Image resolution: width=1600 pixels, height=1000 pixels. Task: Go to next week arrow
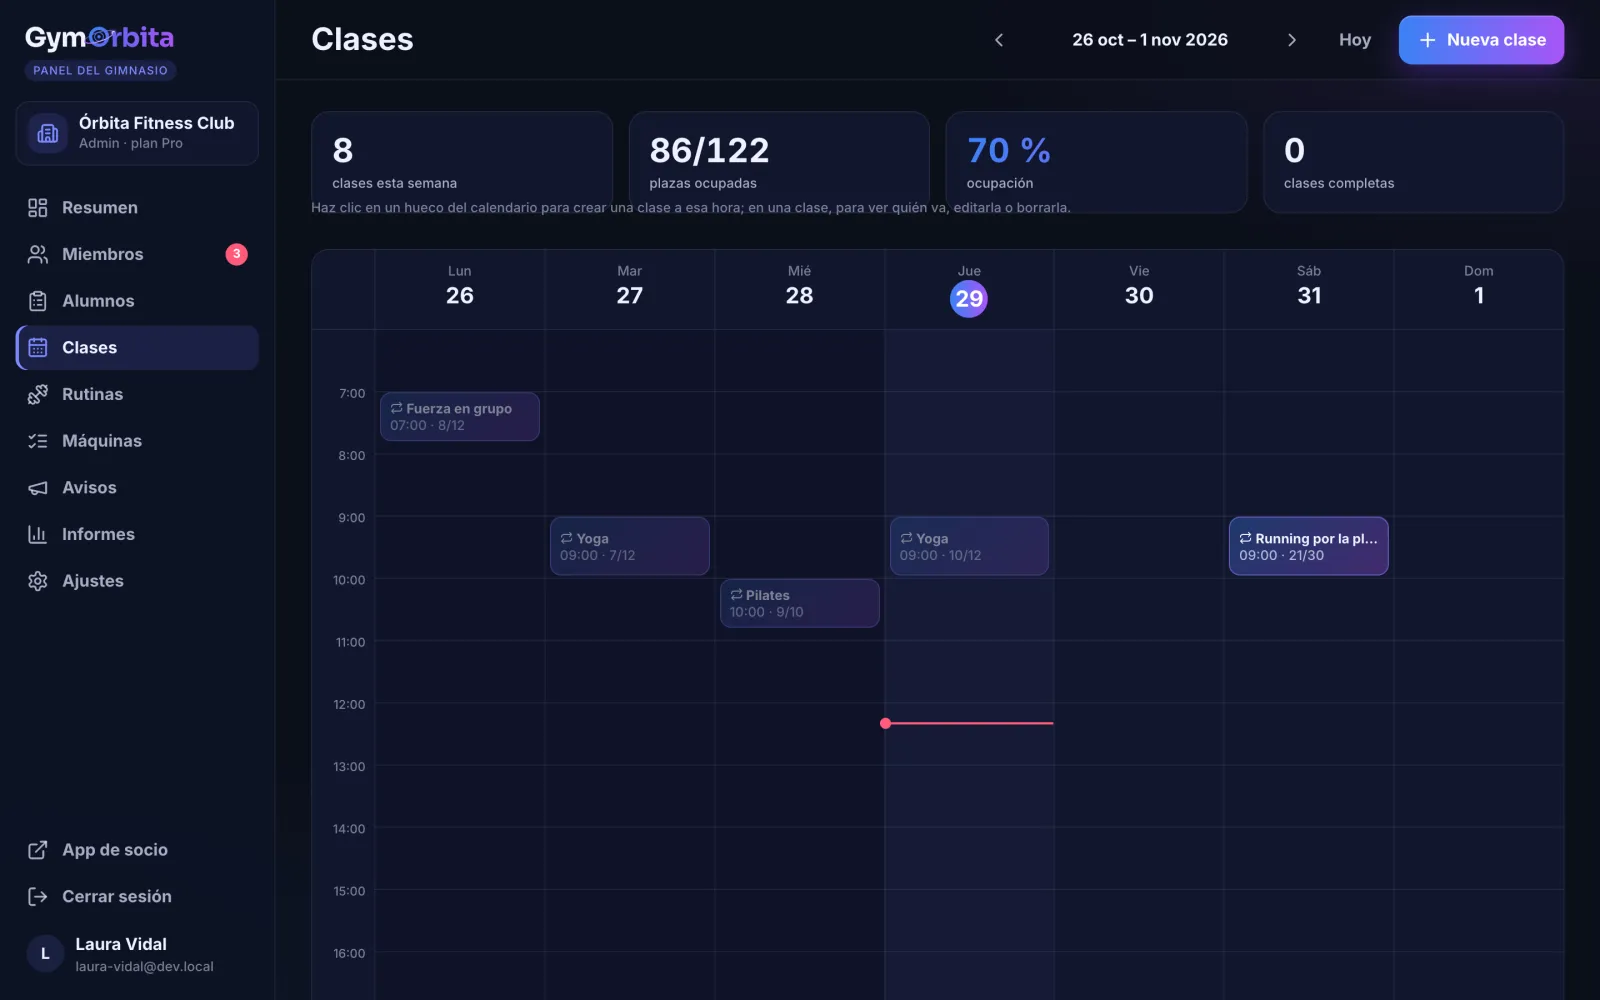pos(1292,40)
